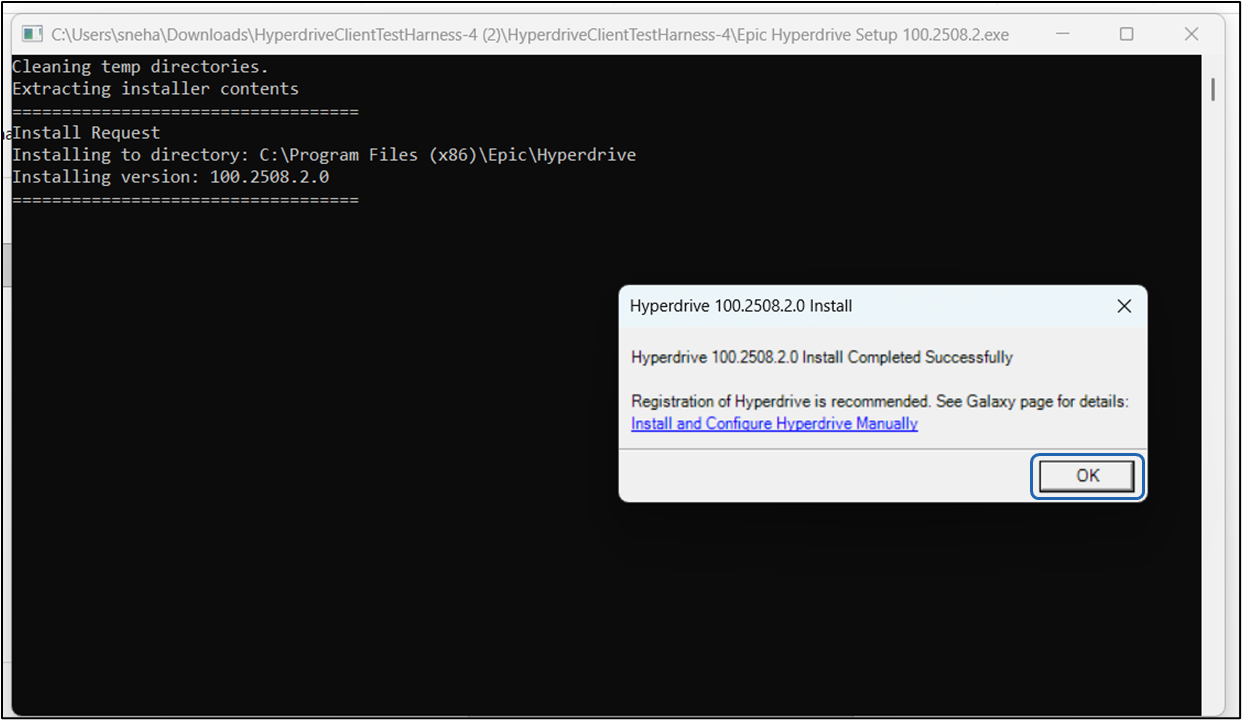Click the 'Installing version: 100.2508.2.0' line

(x=170, y=177)
